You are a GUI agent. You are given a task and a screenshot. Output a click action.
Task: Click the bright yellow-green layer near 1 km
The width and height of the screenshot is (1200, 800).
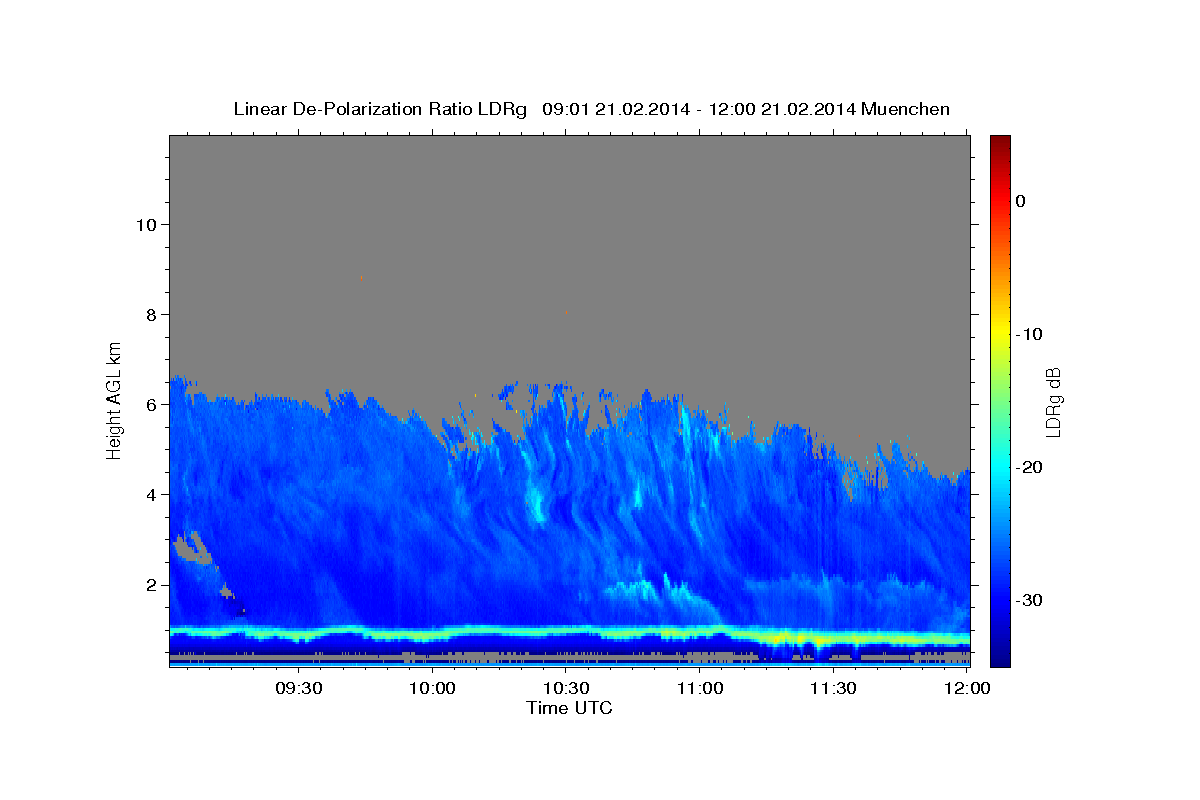[x=569, y=634]
